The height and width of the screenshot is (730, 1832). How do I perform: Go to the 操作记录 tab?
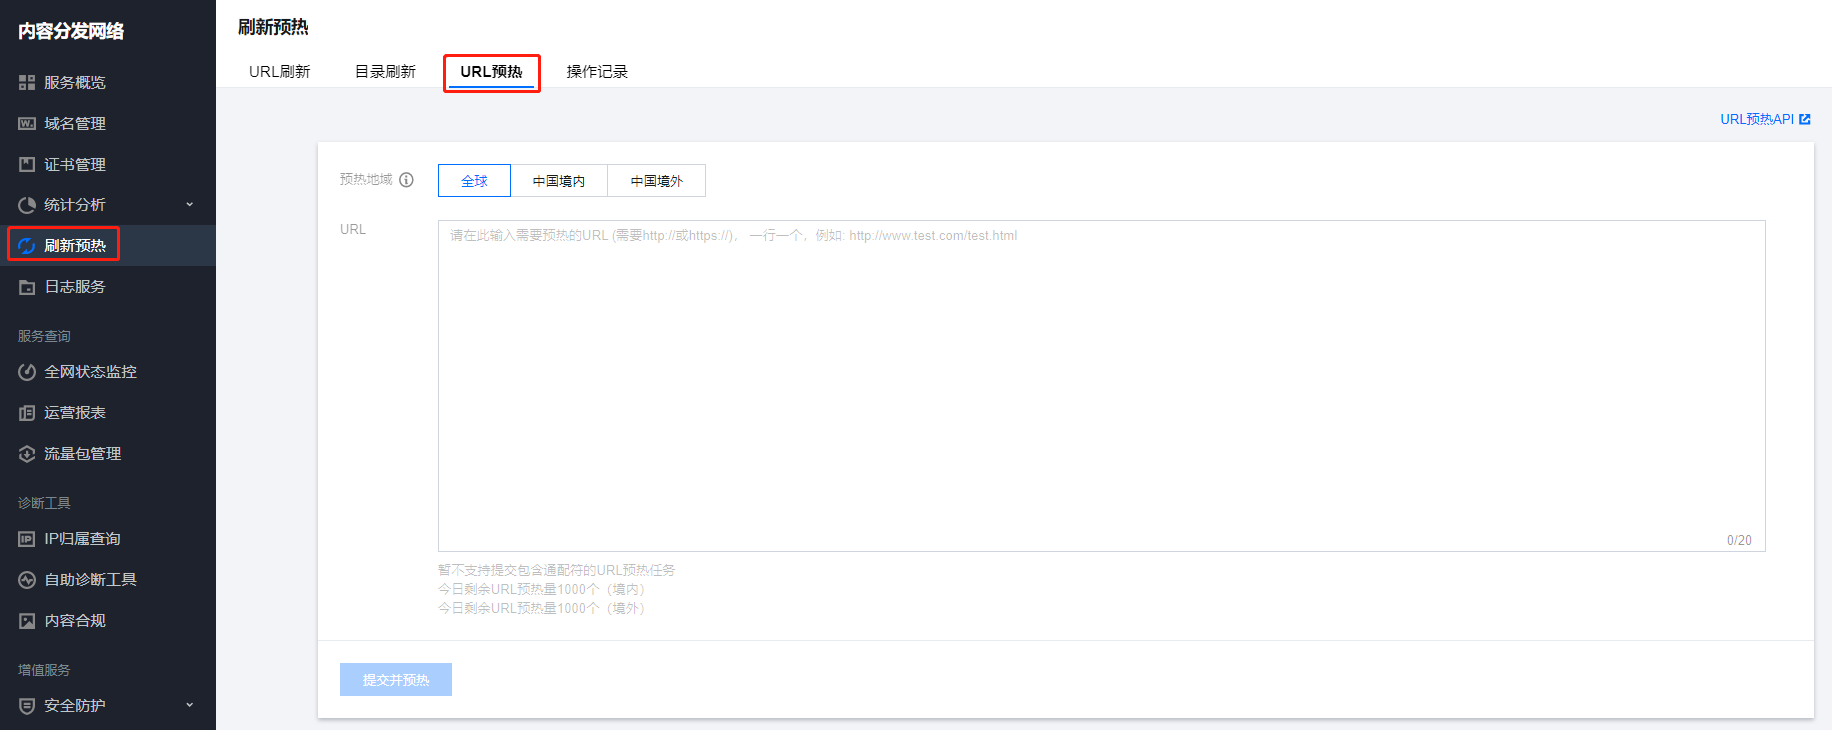(x=597, y=72)
